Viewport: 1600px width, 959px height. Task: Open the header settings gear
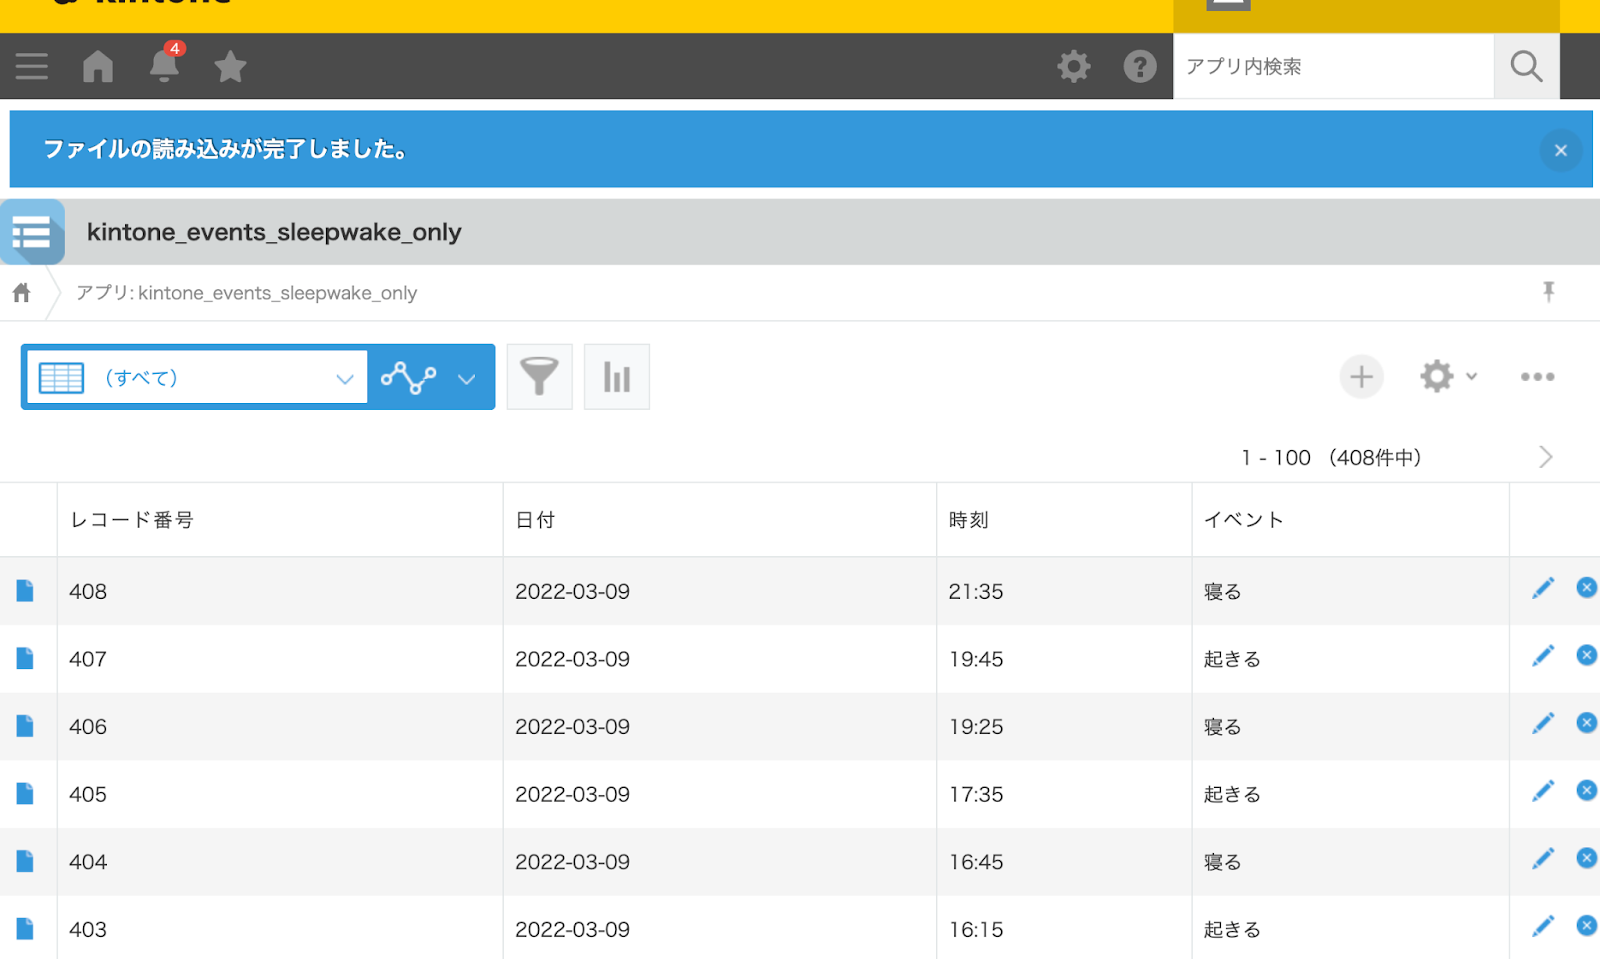[1074, 66]
